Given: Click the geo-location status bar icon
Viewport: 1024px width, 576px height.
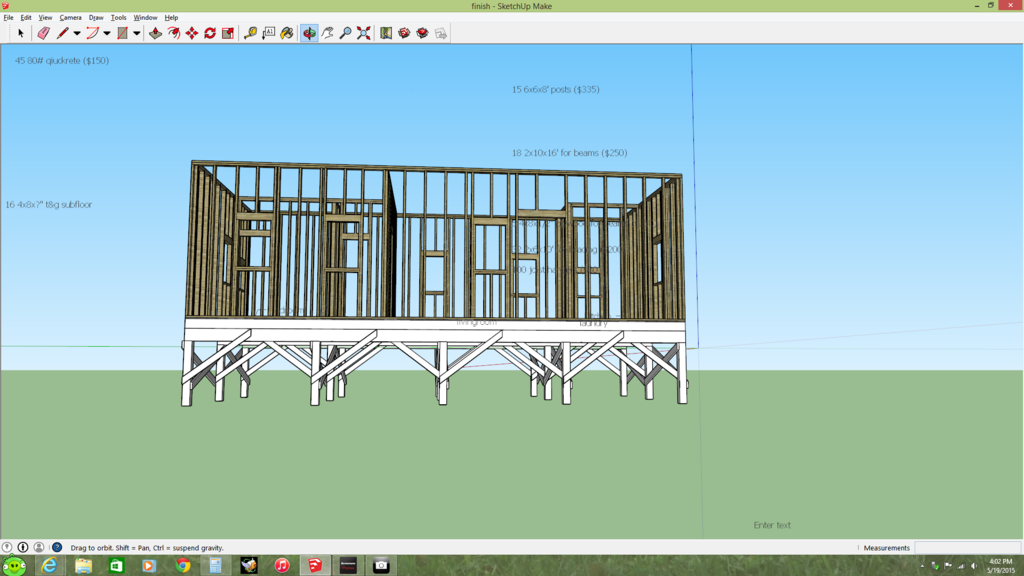Looking at the screenshot, I should [7, 547].
